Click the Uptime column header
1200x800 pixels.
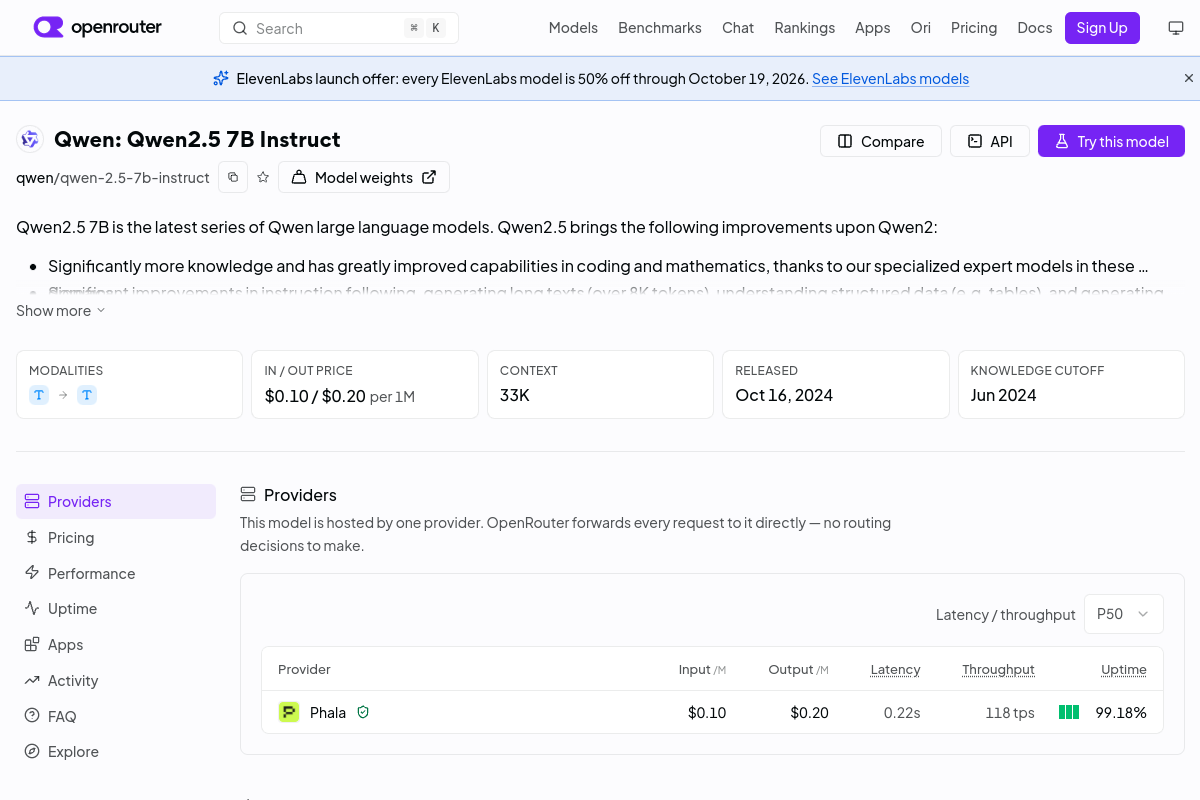point(1124,669)
